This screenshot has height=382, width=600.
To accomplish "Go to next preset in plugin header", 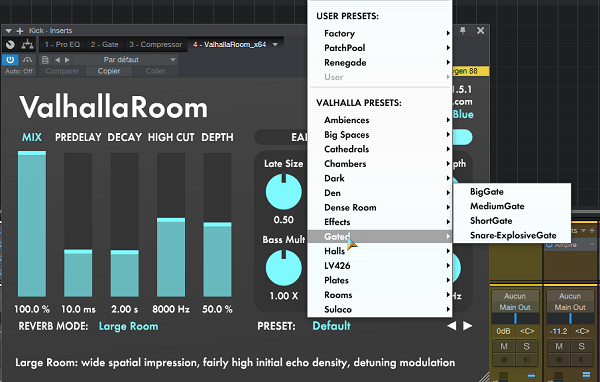I will click(67, 60).
